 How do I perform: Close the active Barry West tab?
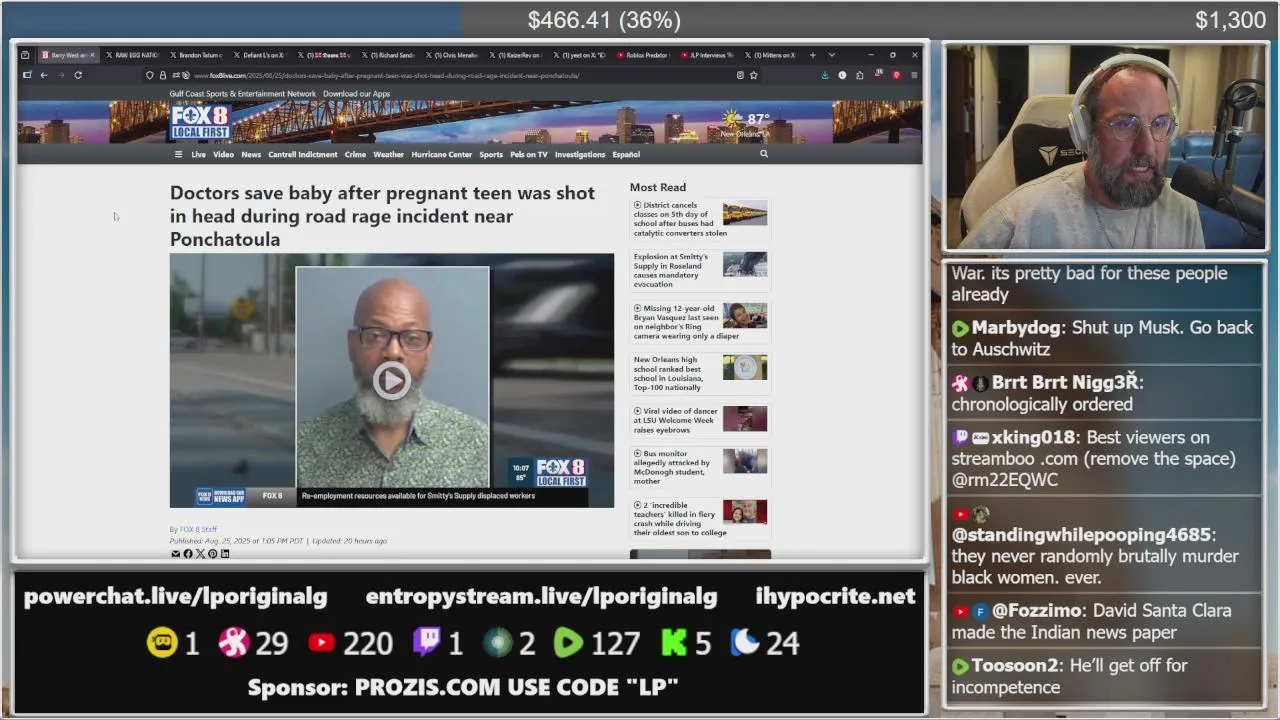pyautogui.click(x=92, y=55)
